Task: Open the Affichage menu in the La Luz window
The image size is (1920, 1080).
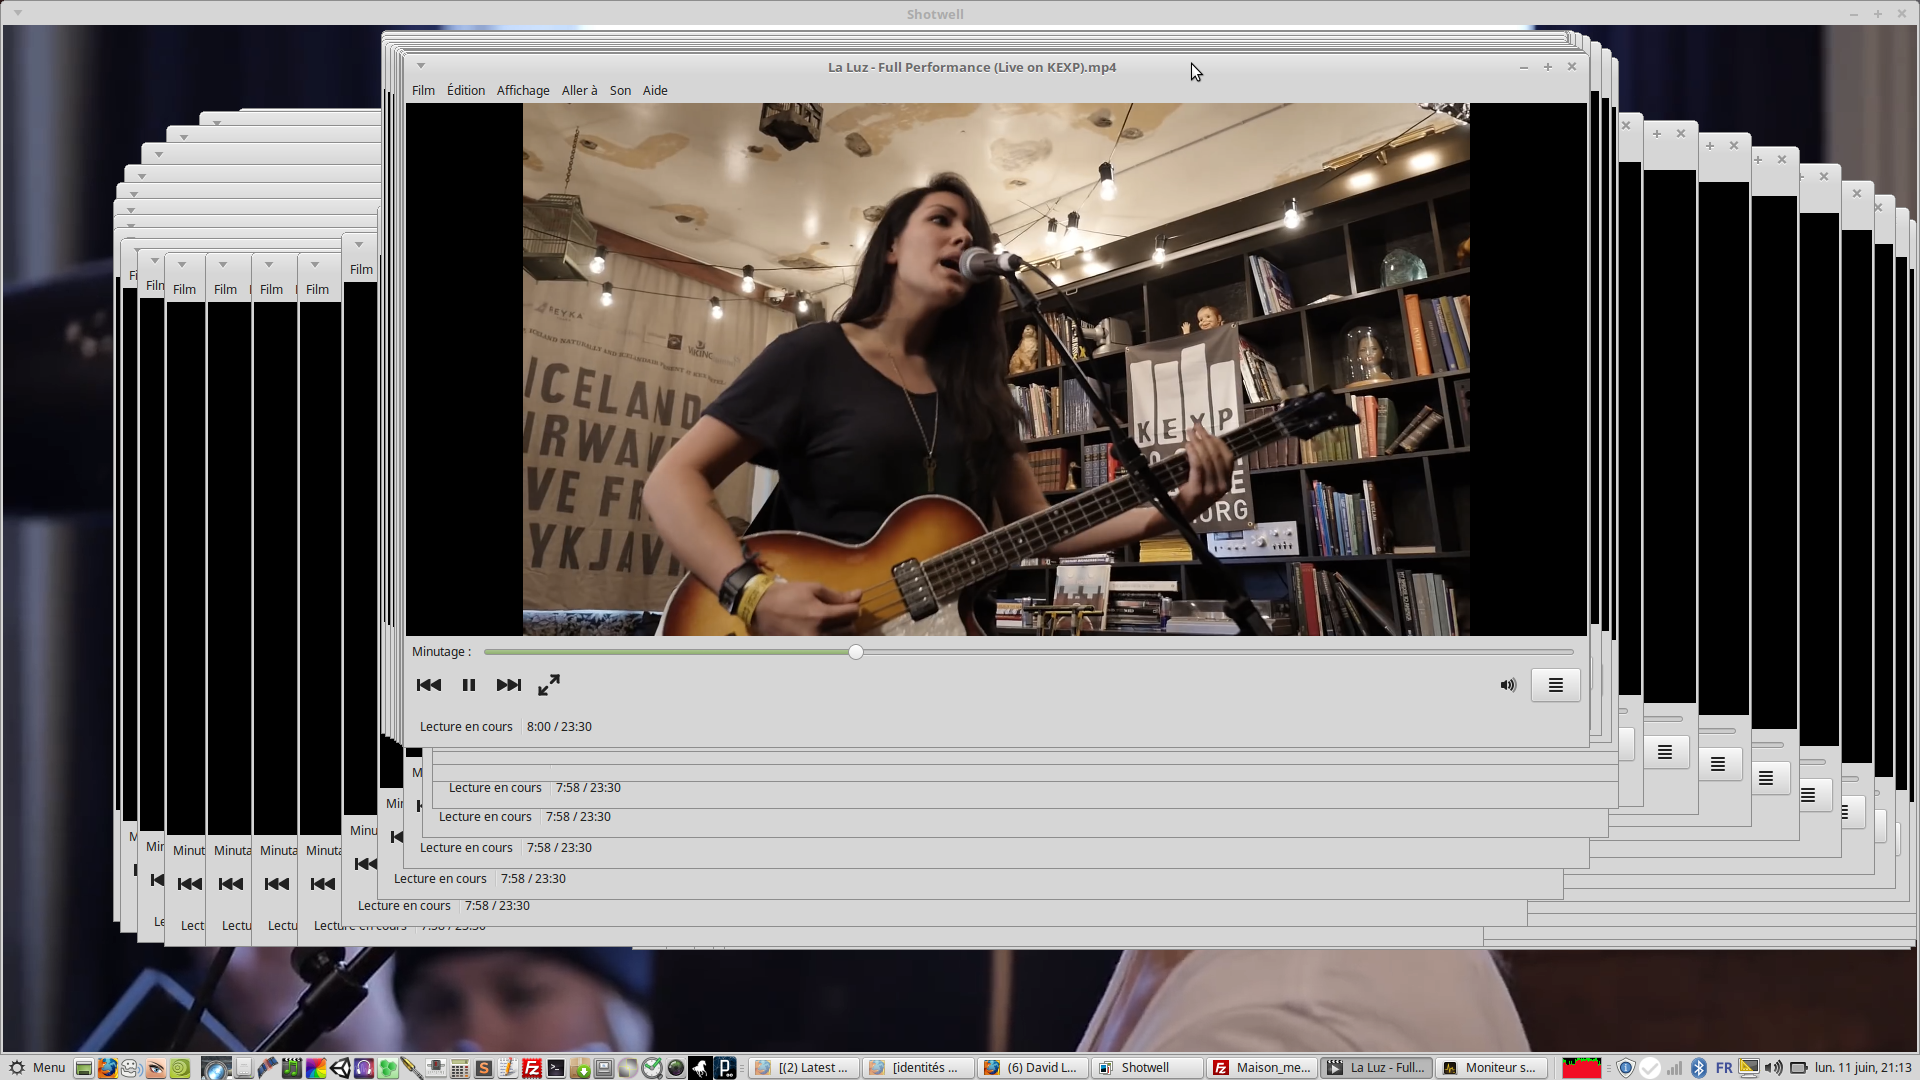Action: coord(523,90)
